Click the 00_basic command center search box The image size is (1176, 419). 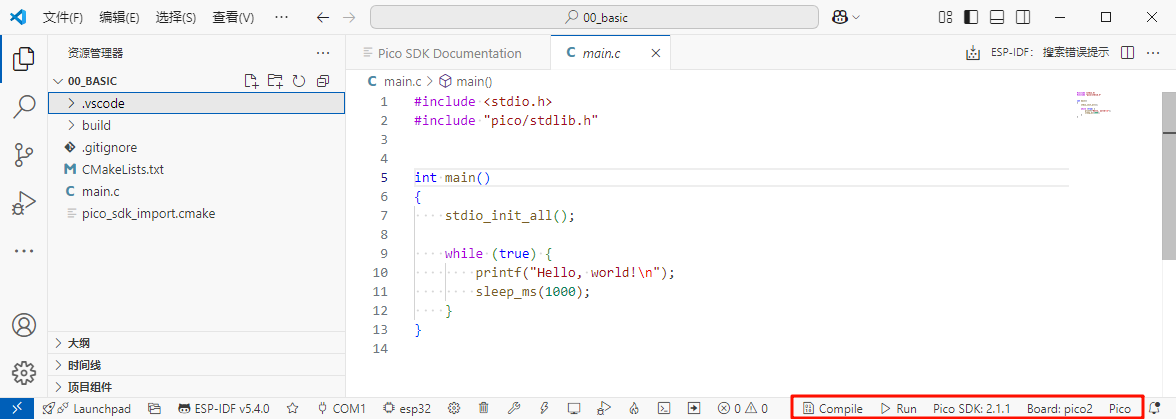(x=594, y=17)
